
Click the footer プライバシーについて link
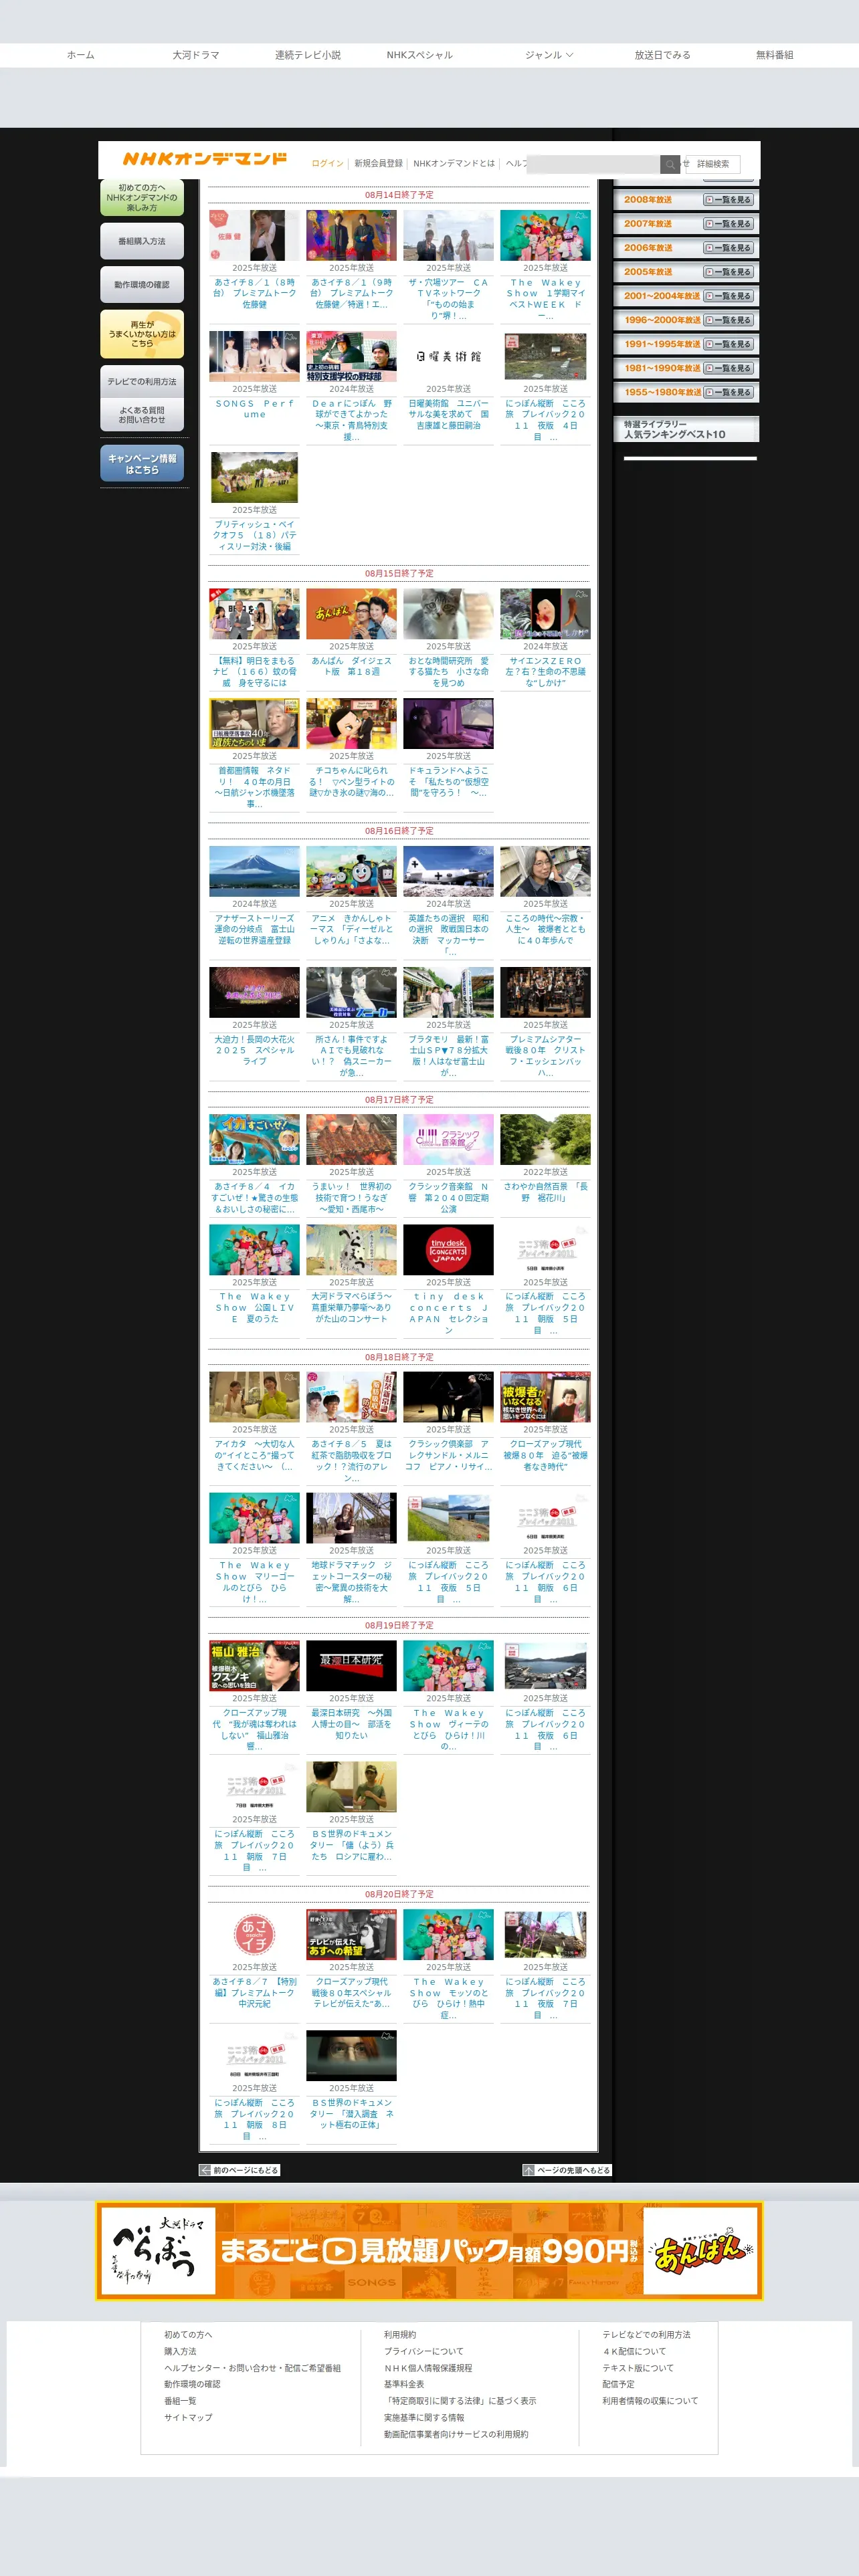(424, 2351)
